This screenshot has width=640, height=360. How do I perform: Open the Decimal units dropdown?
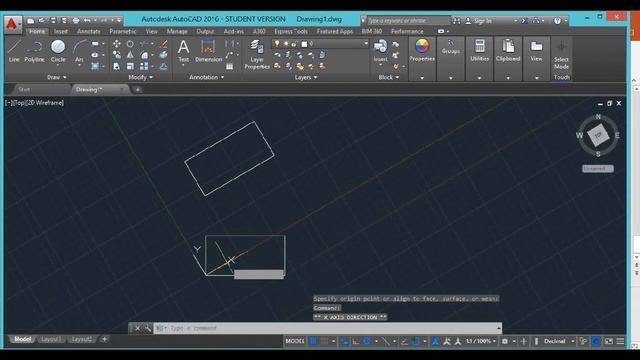pyautogui.click(x=558, y=341)
